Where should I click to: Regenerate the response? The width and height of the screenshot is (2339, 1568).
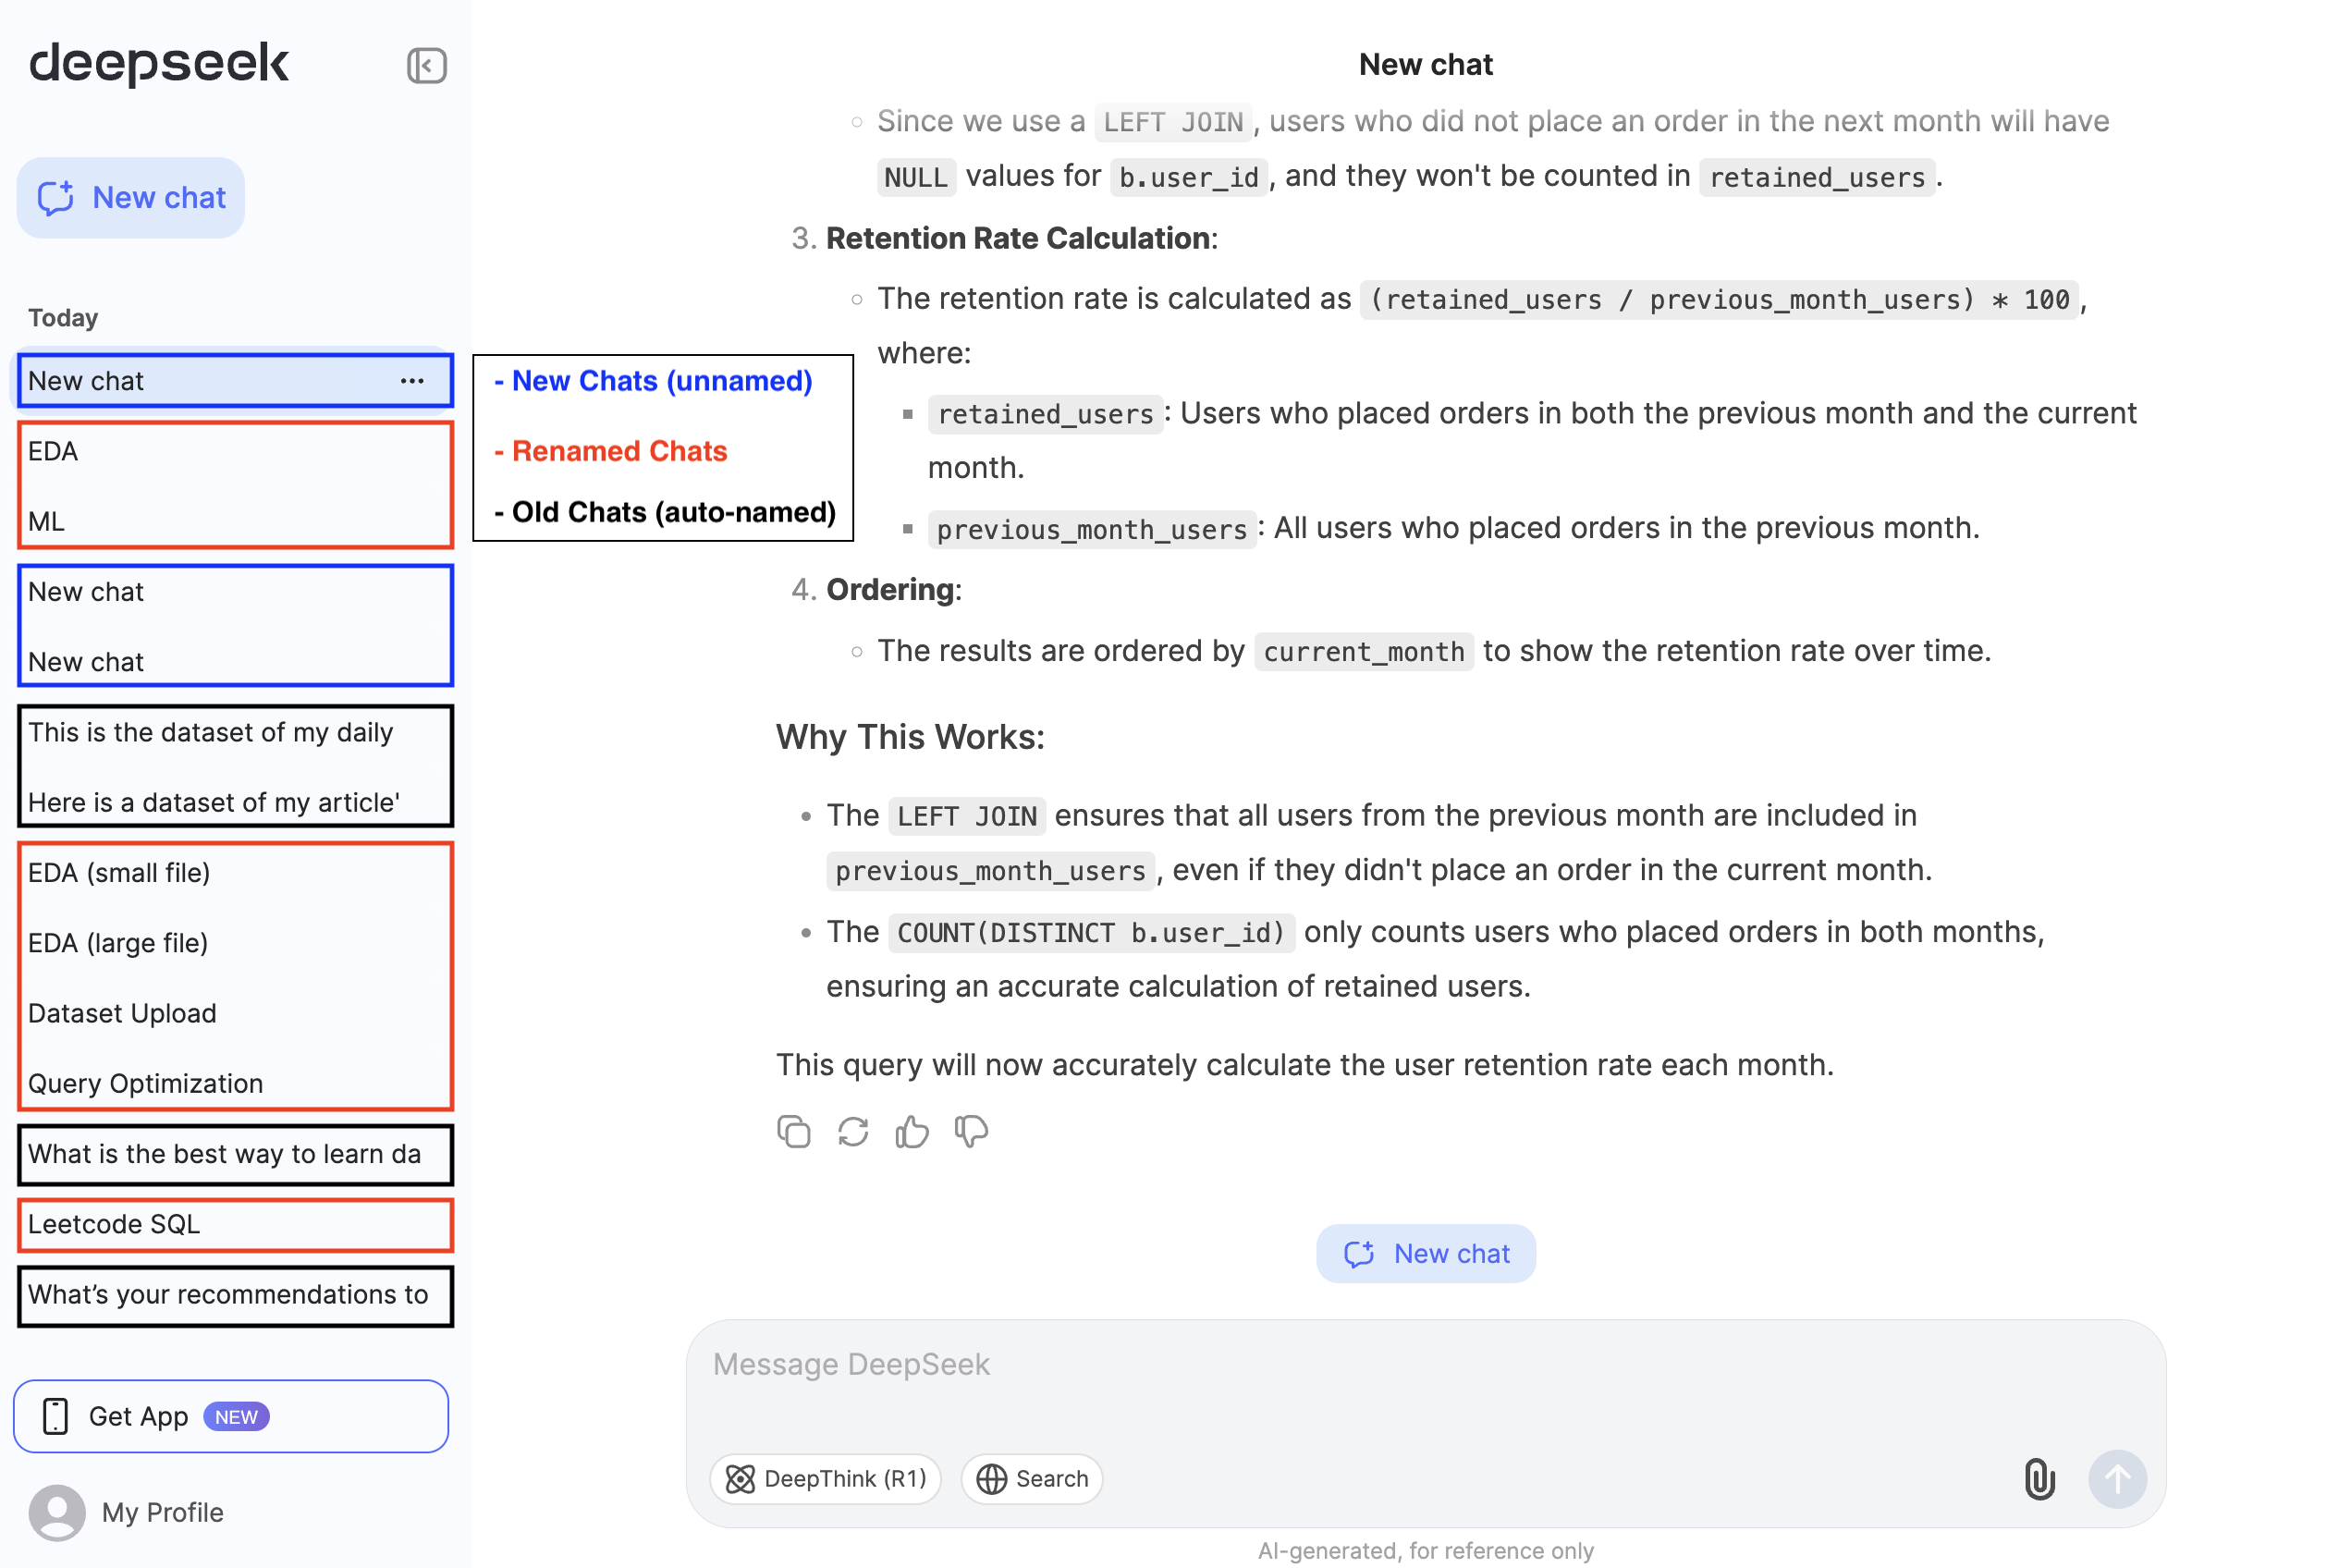pos(853,1132)
